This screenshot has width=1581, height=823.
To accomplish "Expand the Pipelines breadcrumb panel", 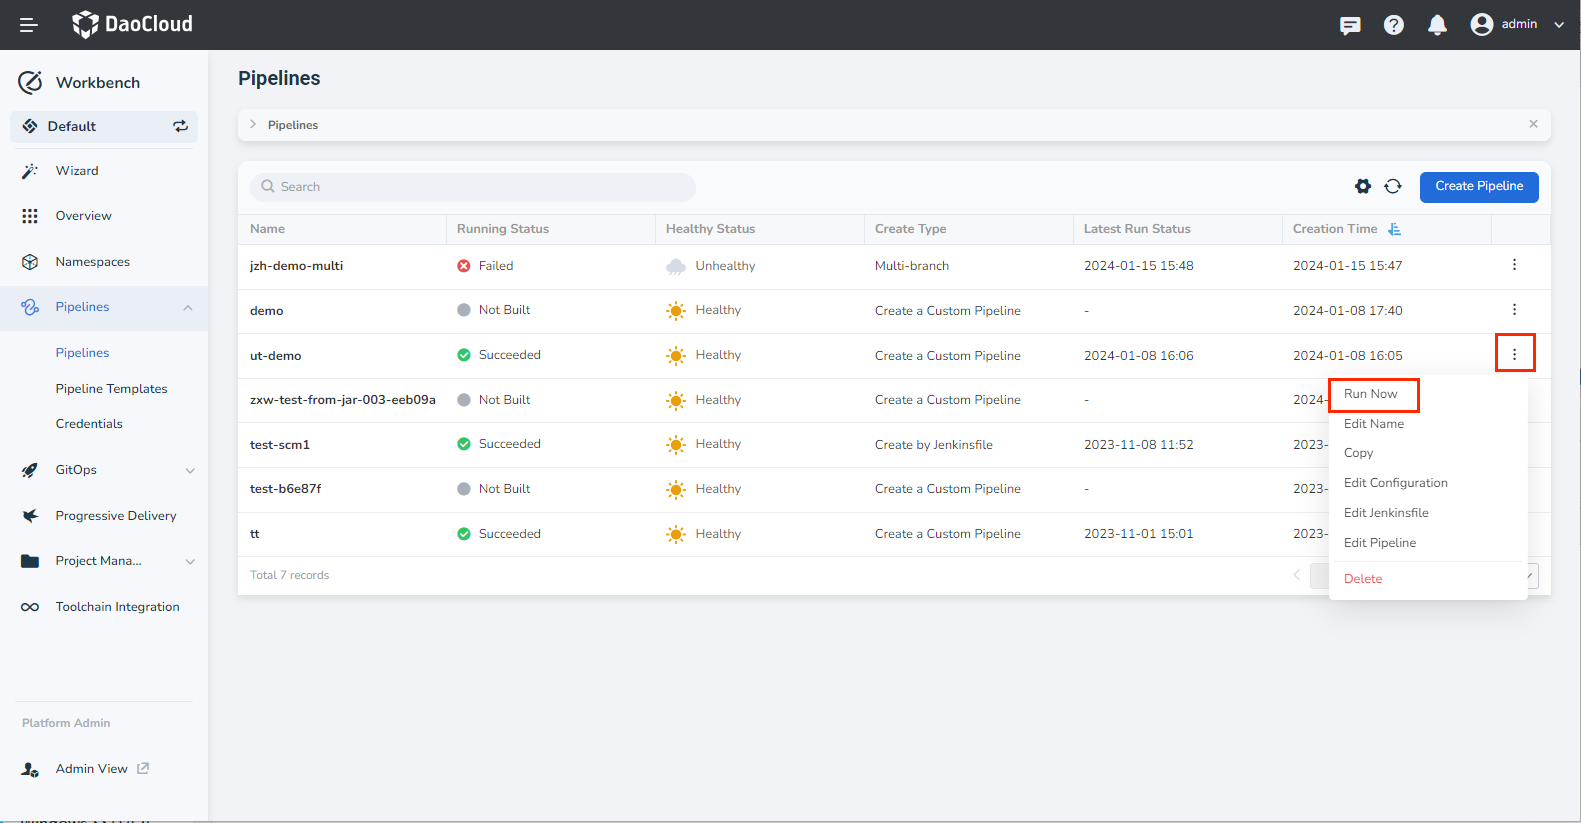I will point(253,125).
